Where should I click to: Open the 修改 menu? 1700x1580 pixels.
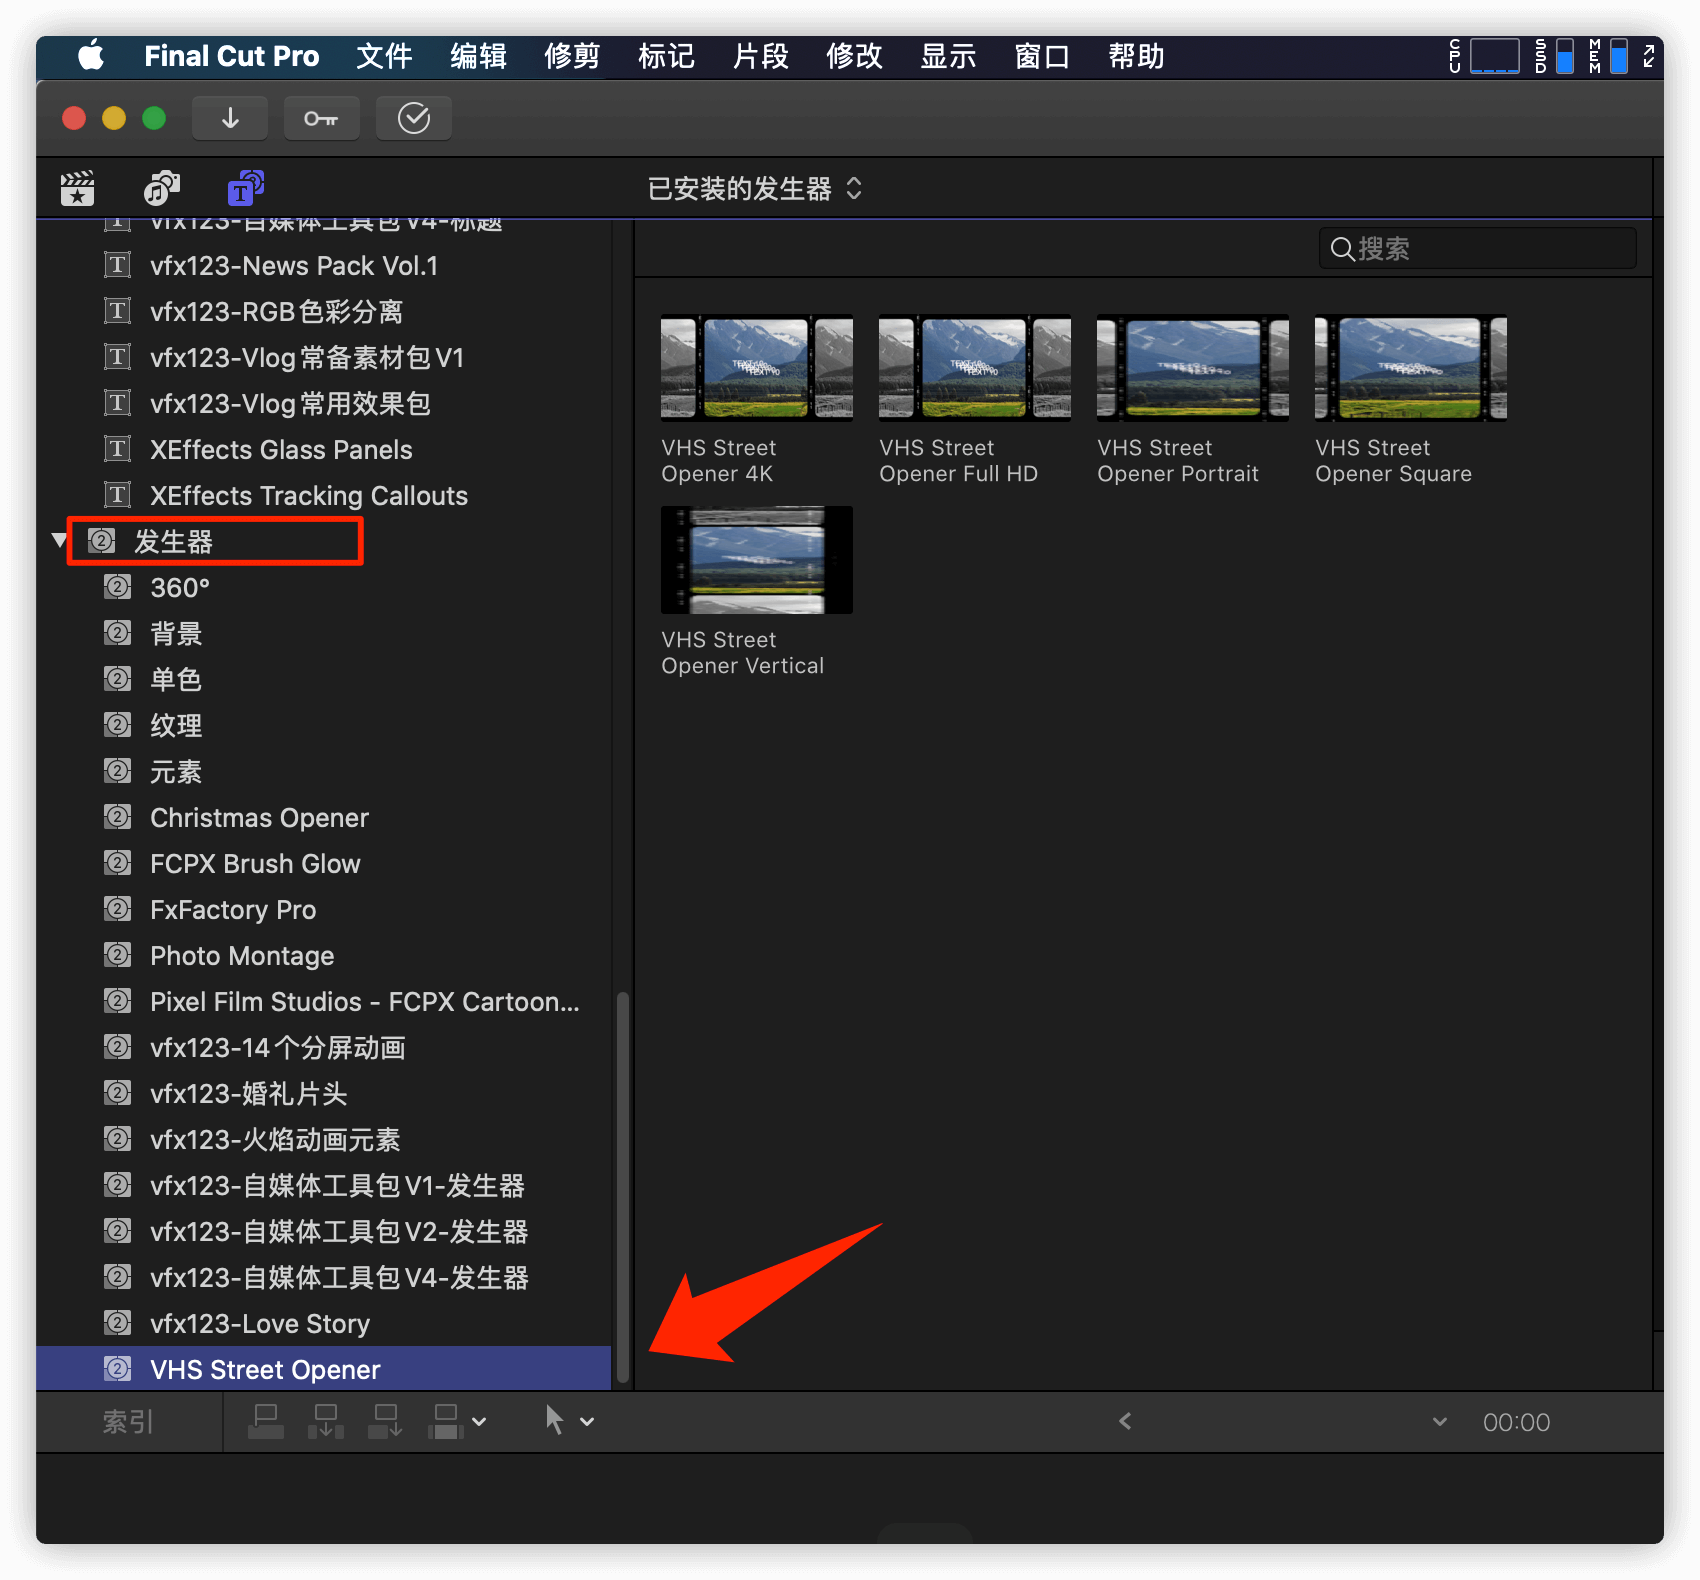(x=854, y=56)
